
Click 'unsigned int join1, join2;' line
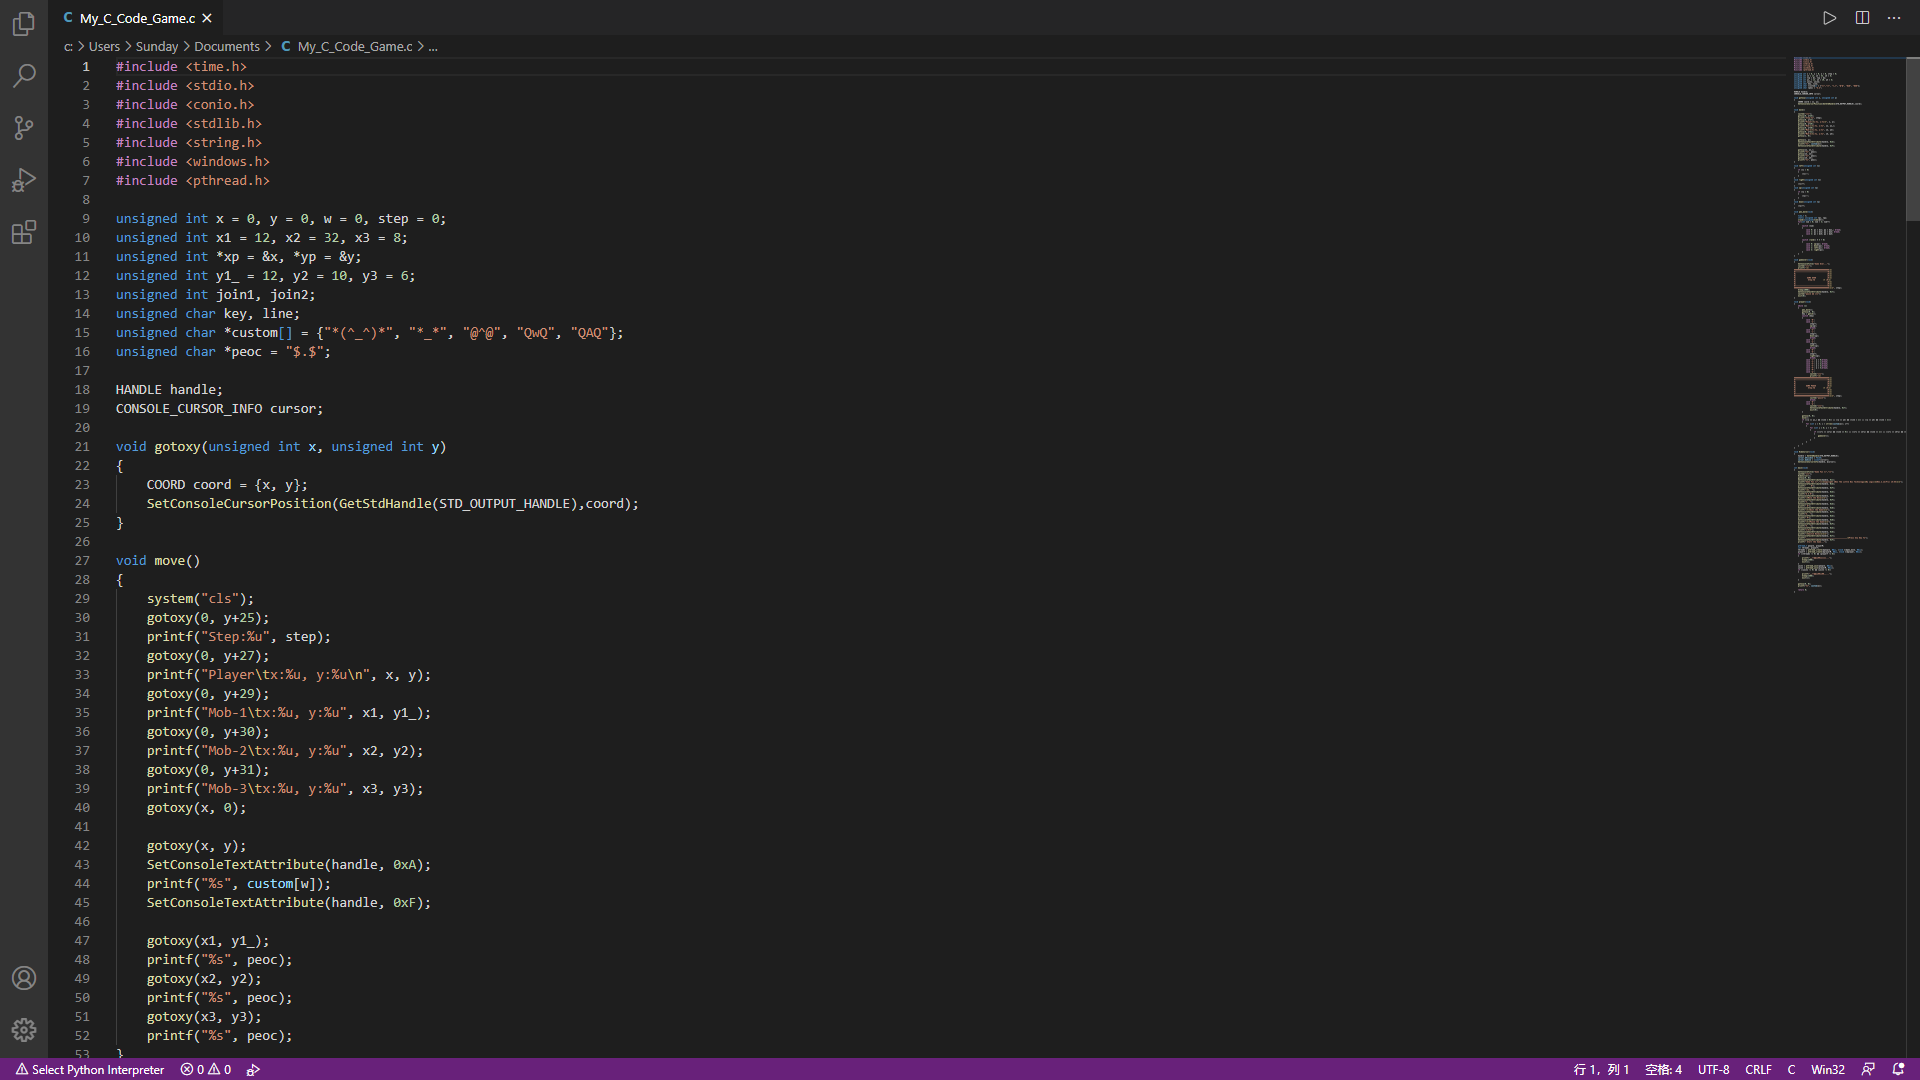215,295
